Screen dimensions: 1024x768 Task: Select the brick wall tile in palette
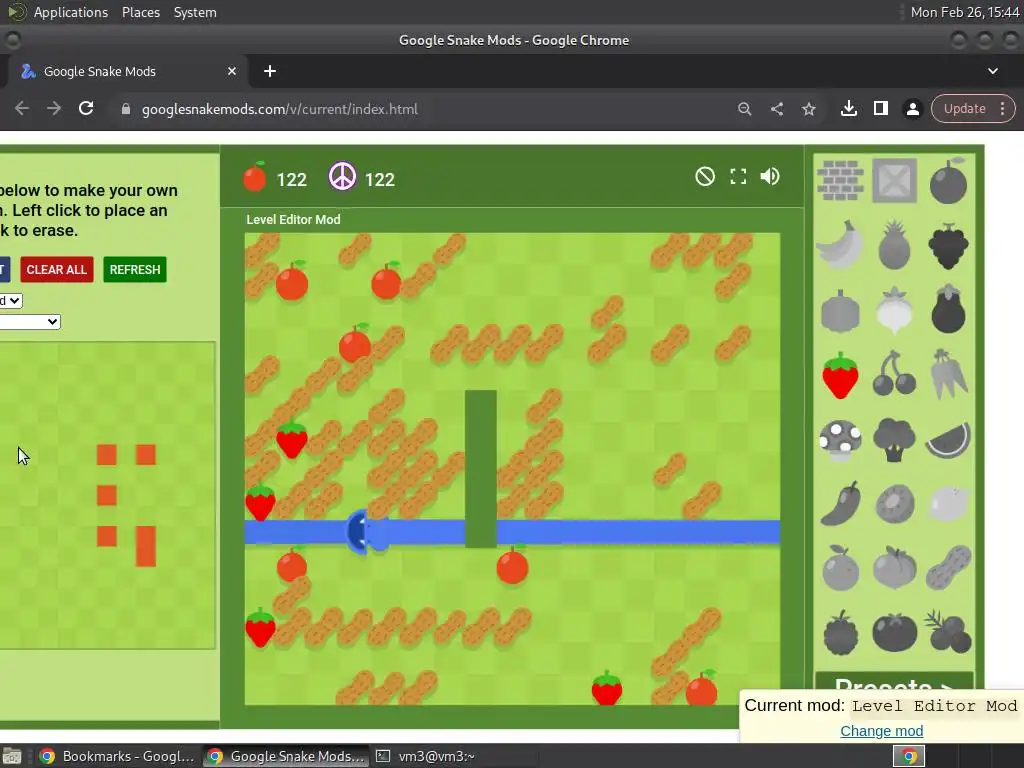[840, 180]
